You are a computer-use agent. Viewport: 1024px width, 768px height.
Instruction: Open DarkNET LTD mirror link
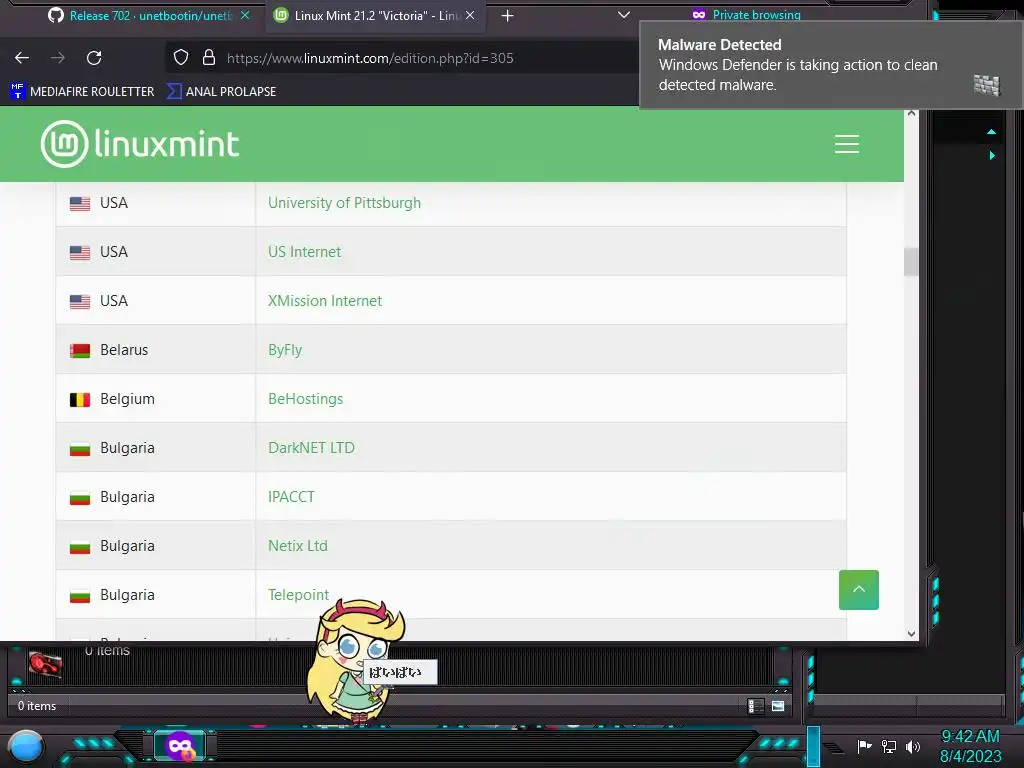pos(311,448)
